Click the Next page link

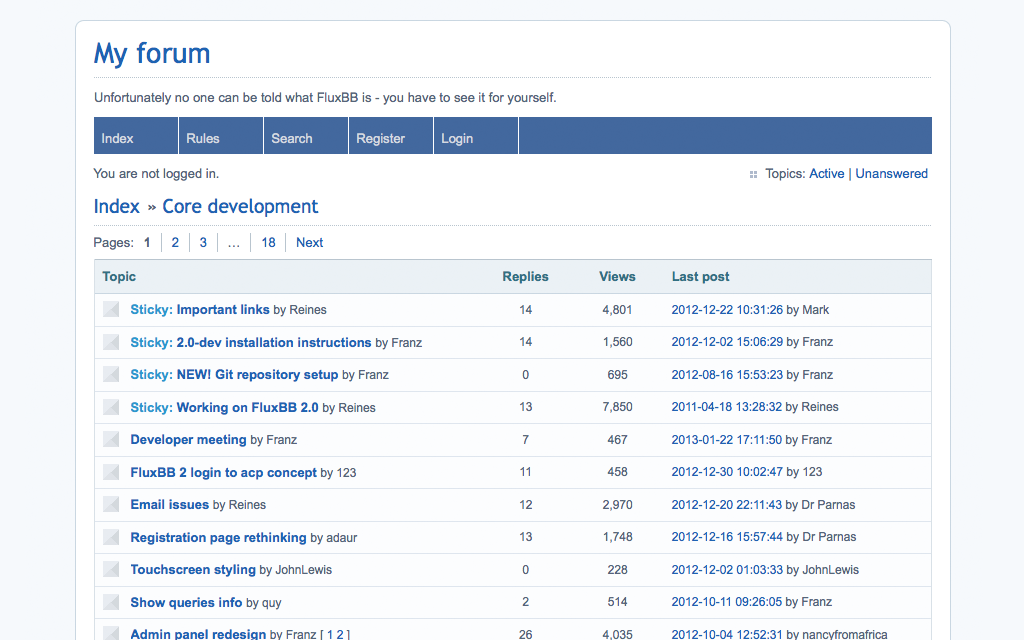[309, 242]
